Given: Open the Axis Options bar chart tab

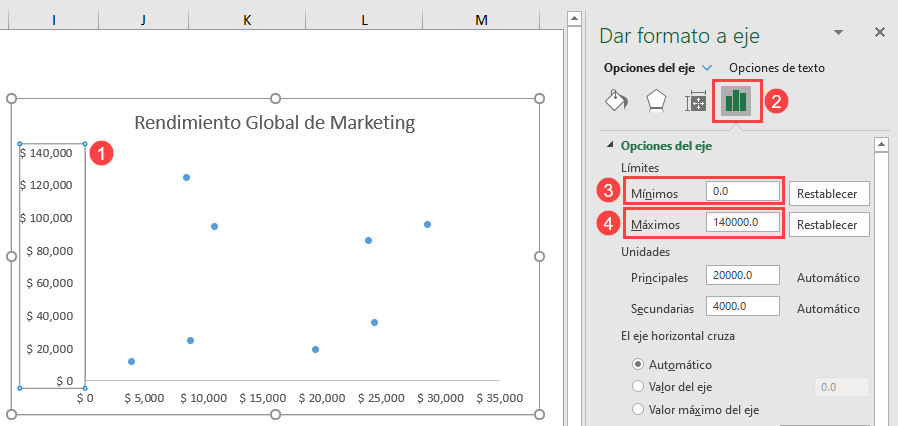Looking at the screenshot, I should coord(736,101).
